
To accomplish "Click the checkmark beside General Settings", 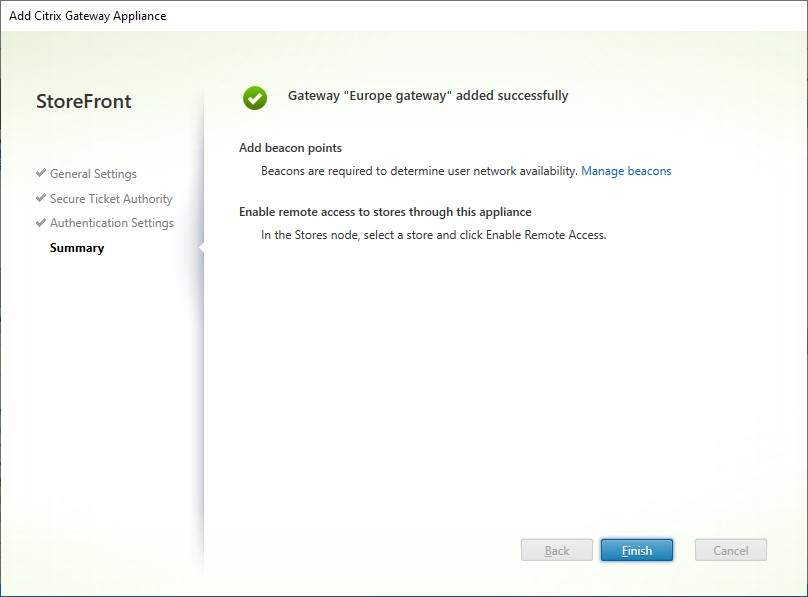I will (x=41, y=173).
